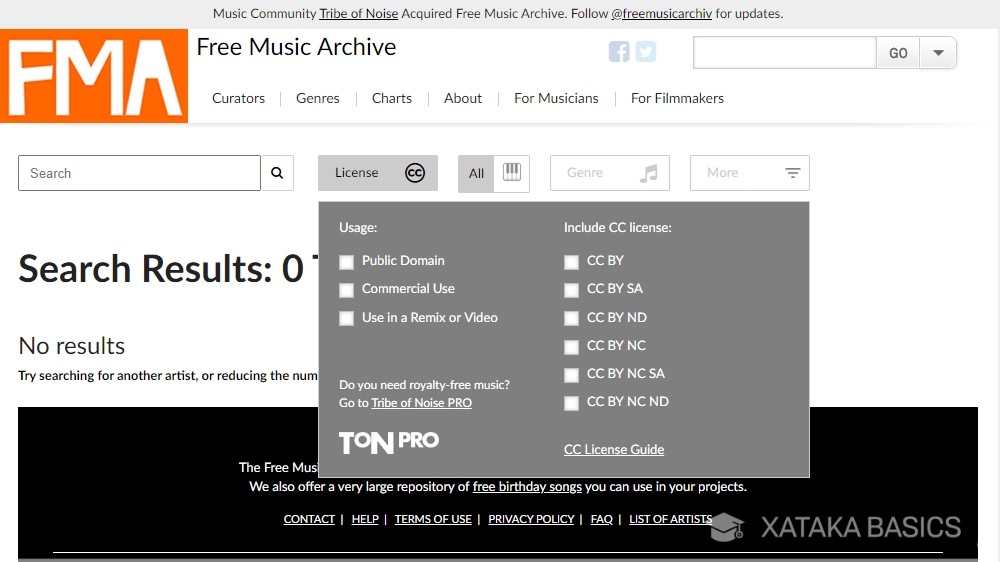Viewport: 1000px width, 562px height.
Task: Open the Tribe of Noise PRO link
Action: pyautogui.click(x=422, y=403)
